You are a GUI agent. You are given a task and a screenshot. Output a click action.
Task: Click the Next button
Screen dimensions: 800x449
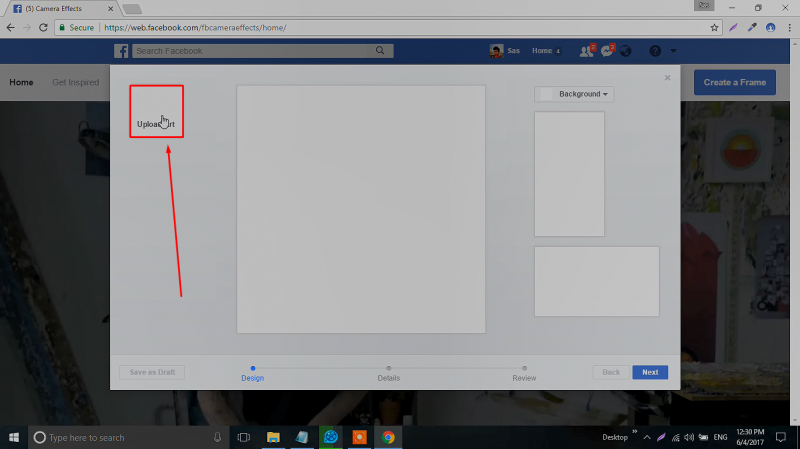pos(650,372)
